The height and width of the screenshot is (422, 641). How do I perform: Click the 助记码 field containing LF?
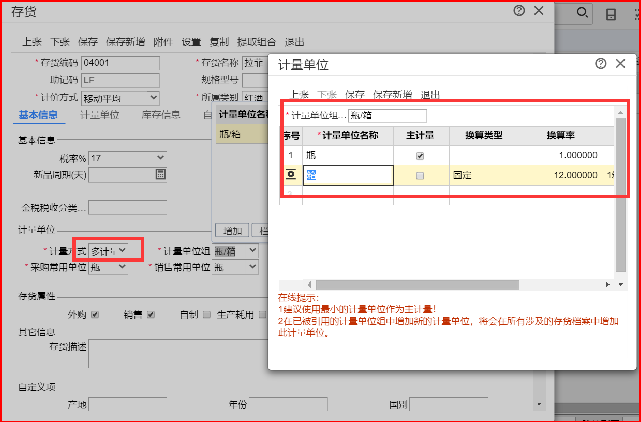click(x=120, y=80)
